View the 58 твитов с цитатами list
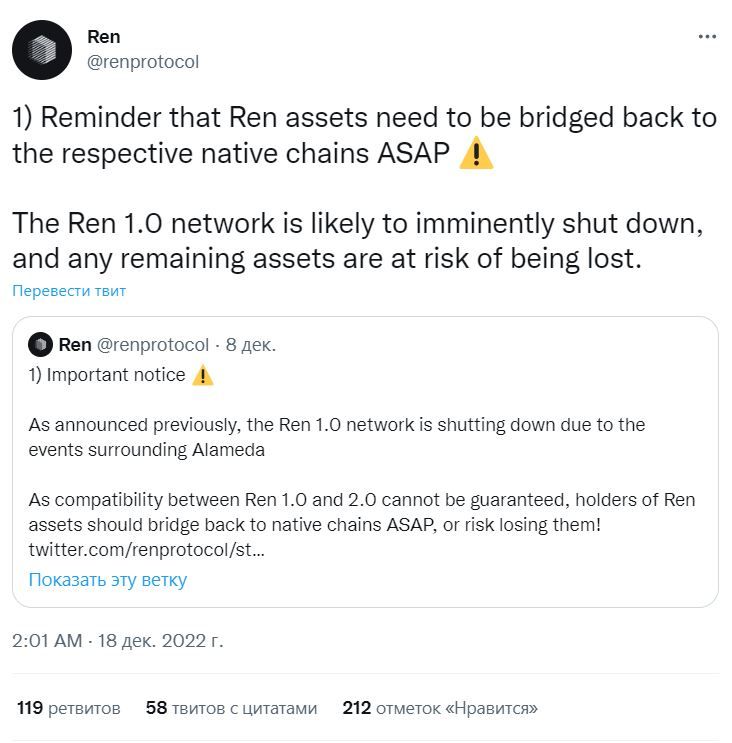The width and height of the screenshot is (732, 743). pos(231,708)
